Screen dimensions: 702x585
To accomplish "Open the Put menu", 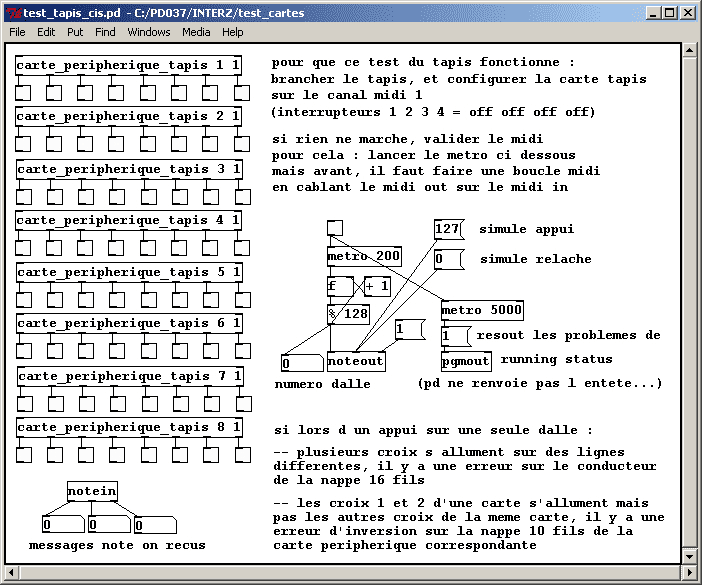I will pyautogui.click(x=75, y=32).
